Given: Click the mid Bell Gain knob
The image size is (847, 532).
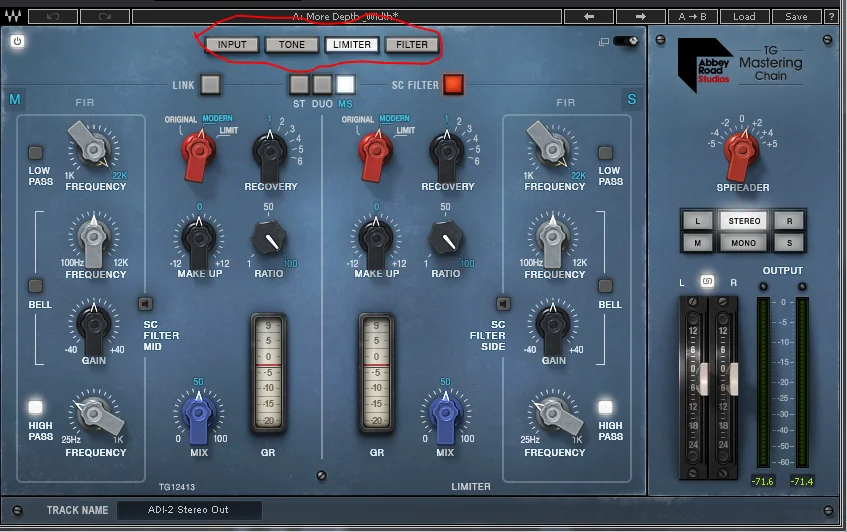Looking at the screenshot, I should (x=94, y=327).
